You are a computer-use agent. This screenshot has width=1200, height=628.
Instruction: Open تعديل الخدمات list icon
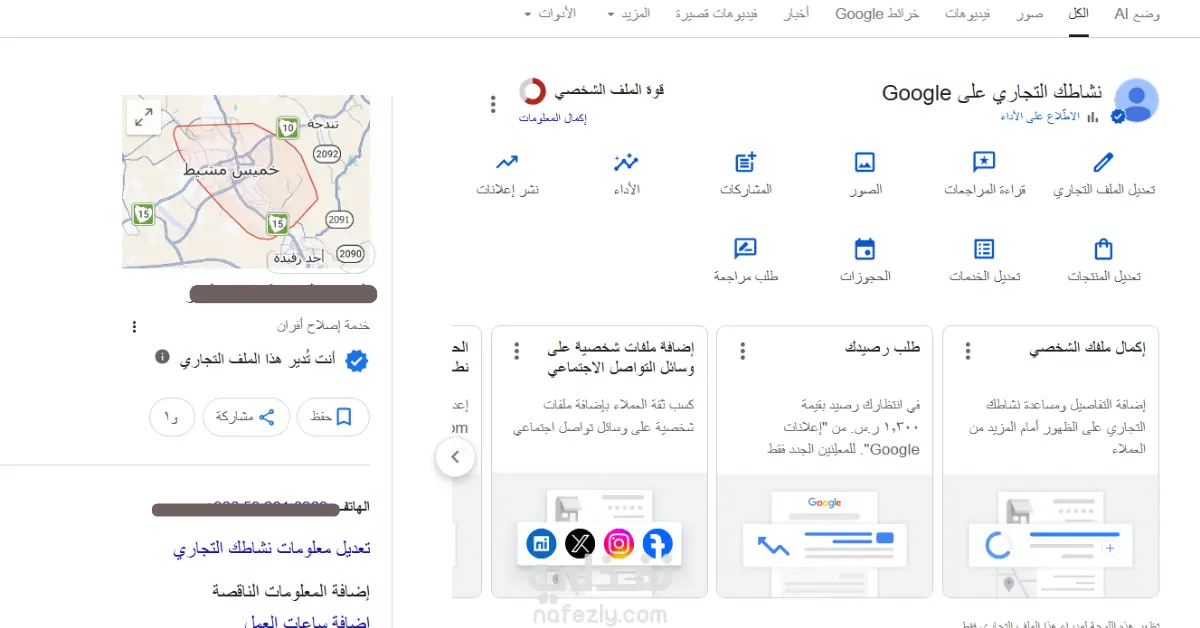click(x=984, y=249)
